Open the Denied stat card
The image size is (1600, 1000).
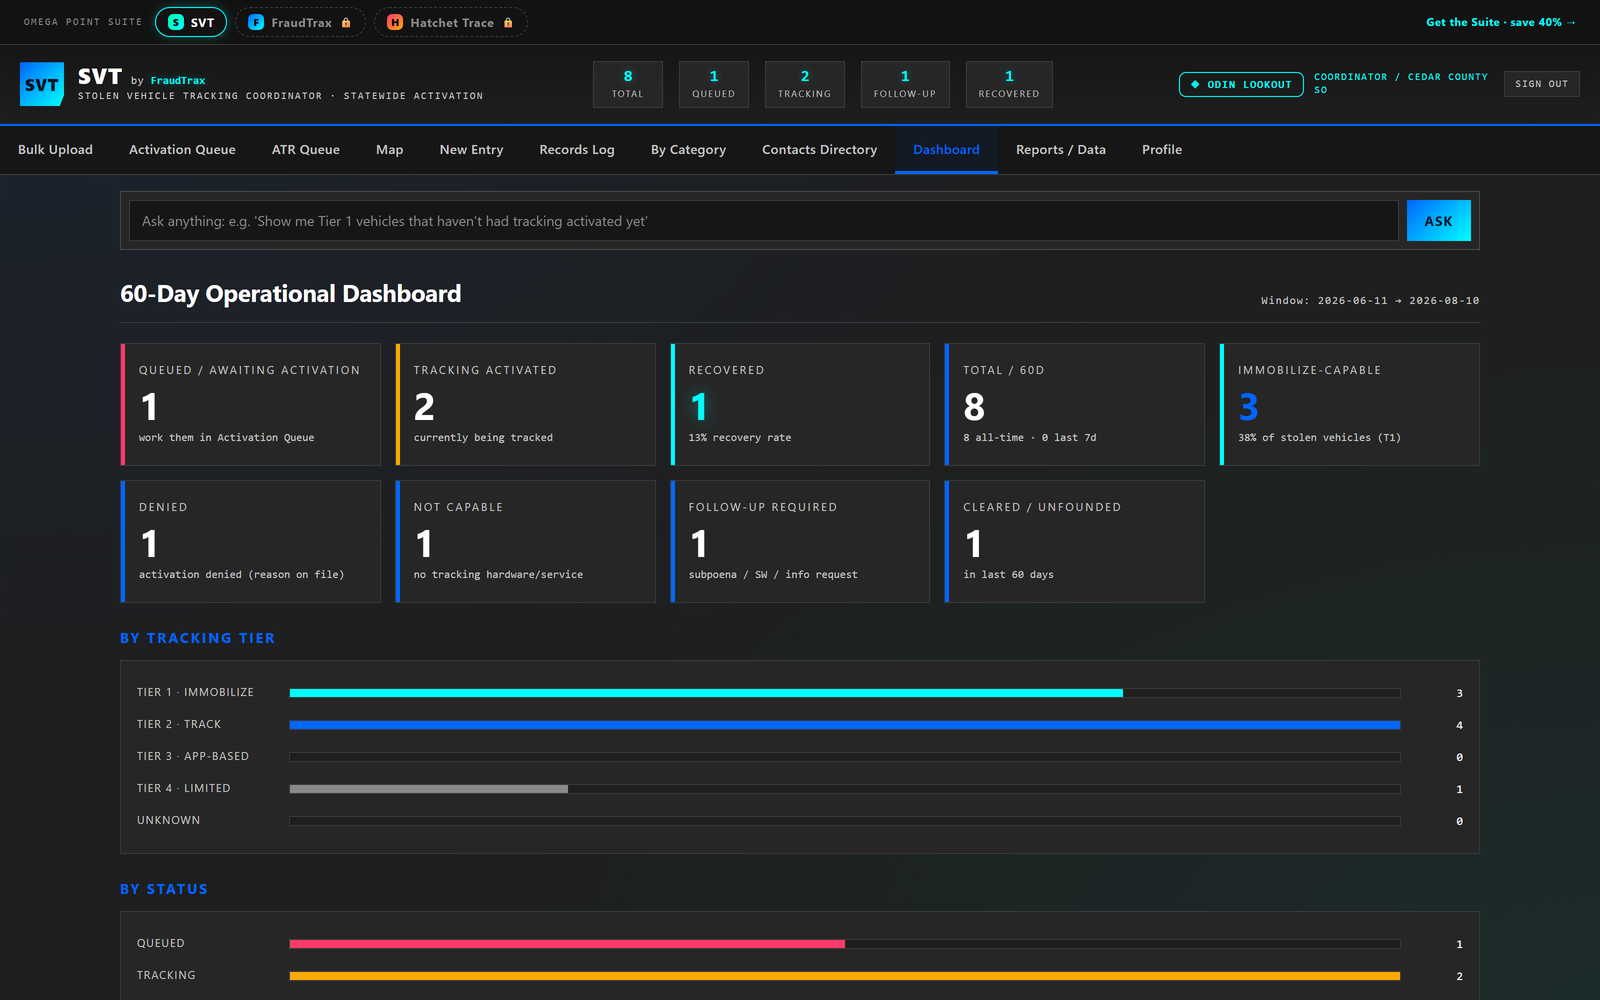pos(250,541)
